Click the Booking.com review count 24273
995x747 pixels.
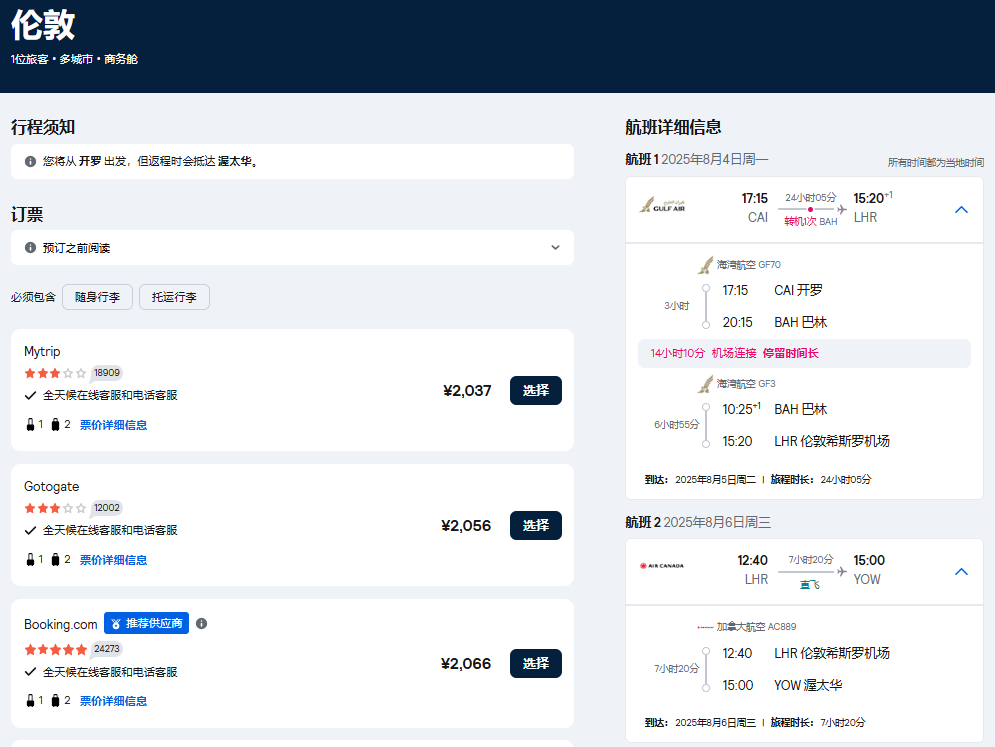(107, 649)
